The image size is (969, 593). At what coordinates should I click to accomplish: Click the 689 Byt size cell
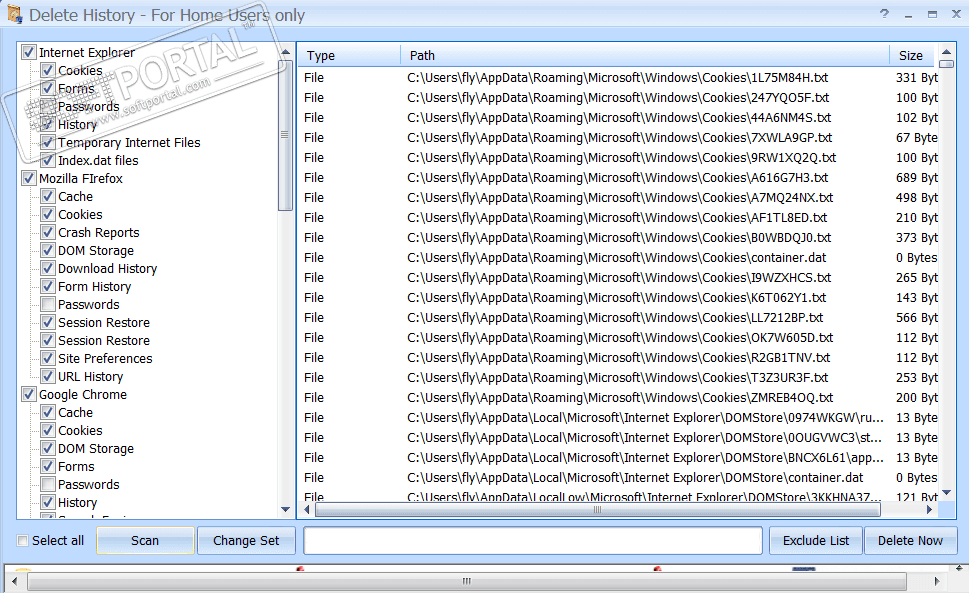[x=916, y=177]
